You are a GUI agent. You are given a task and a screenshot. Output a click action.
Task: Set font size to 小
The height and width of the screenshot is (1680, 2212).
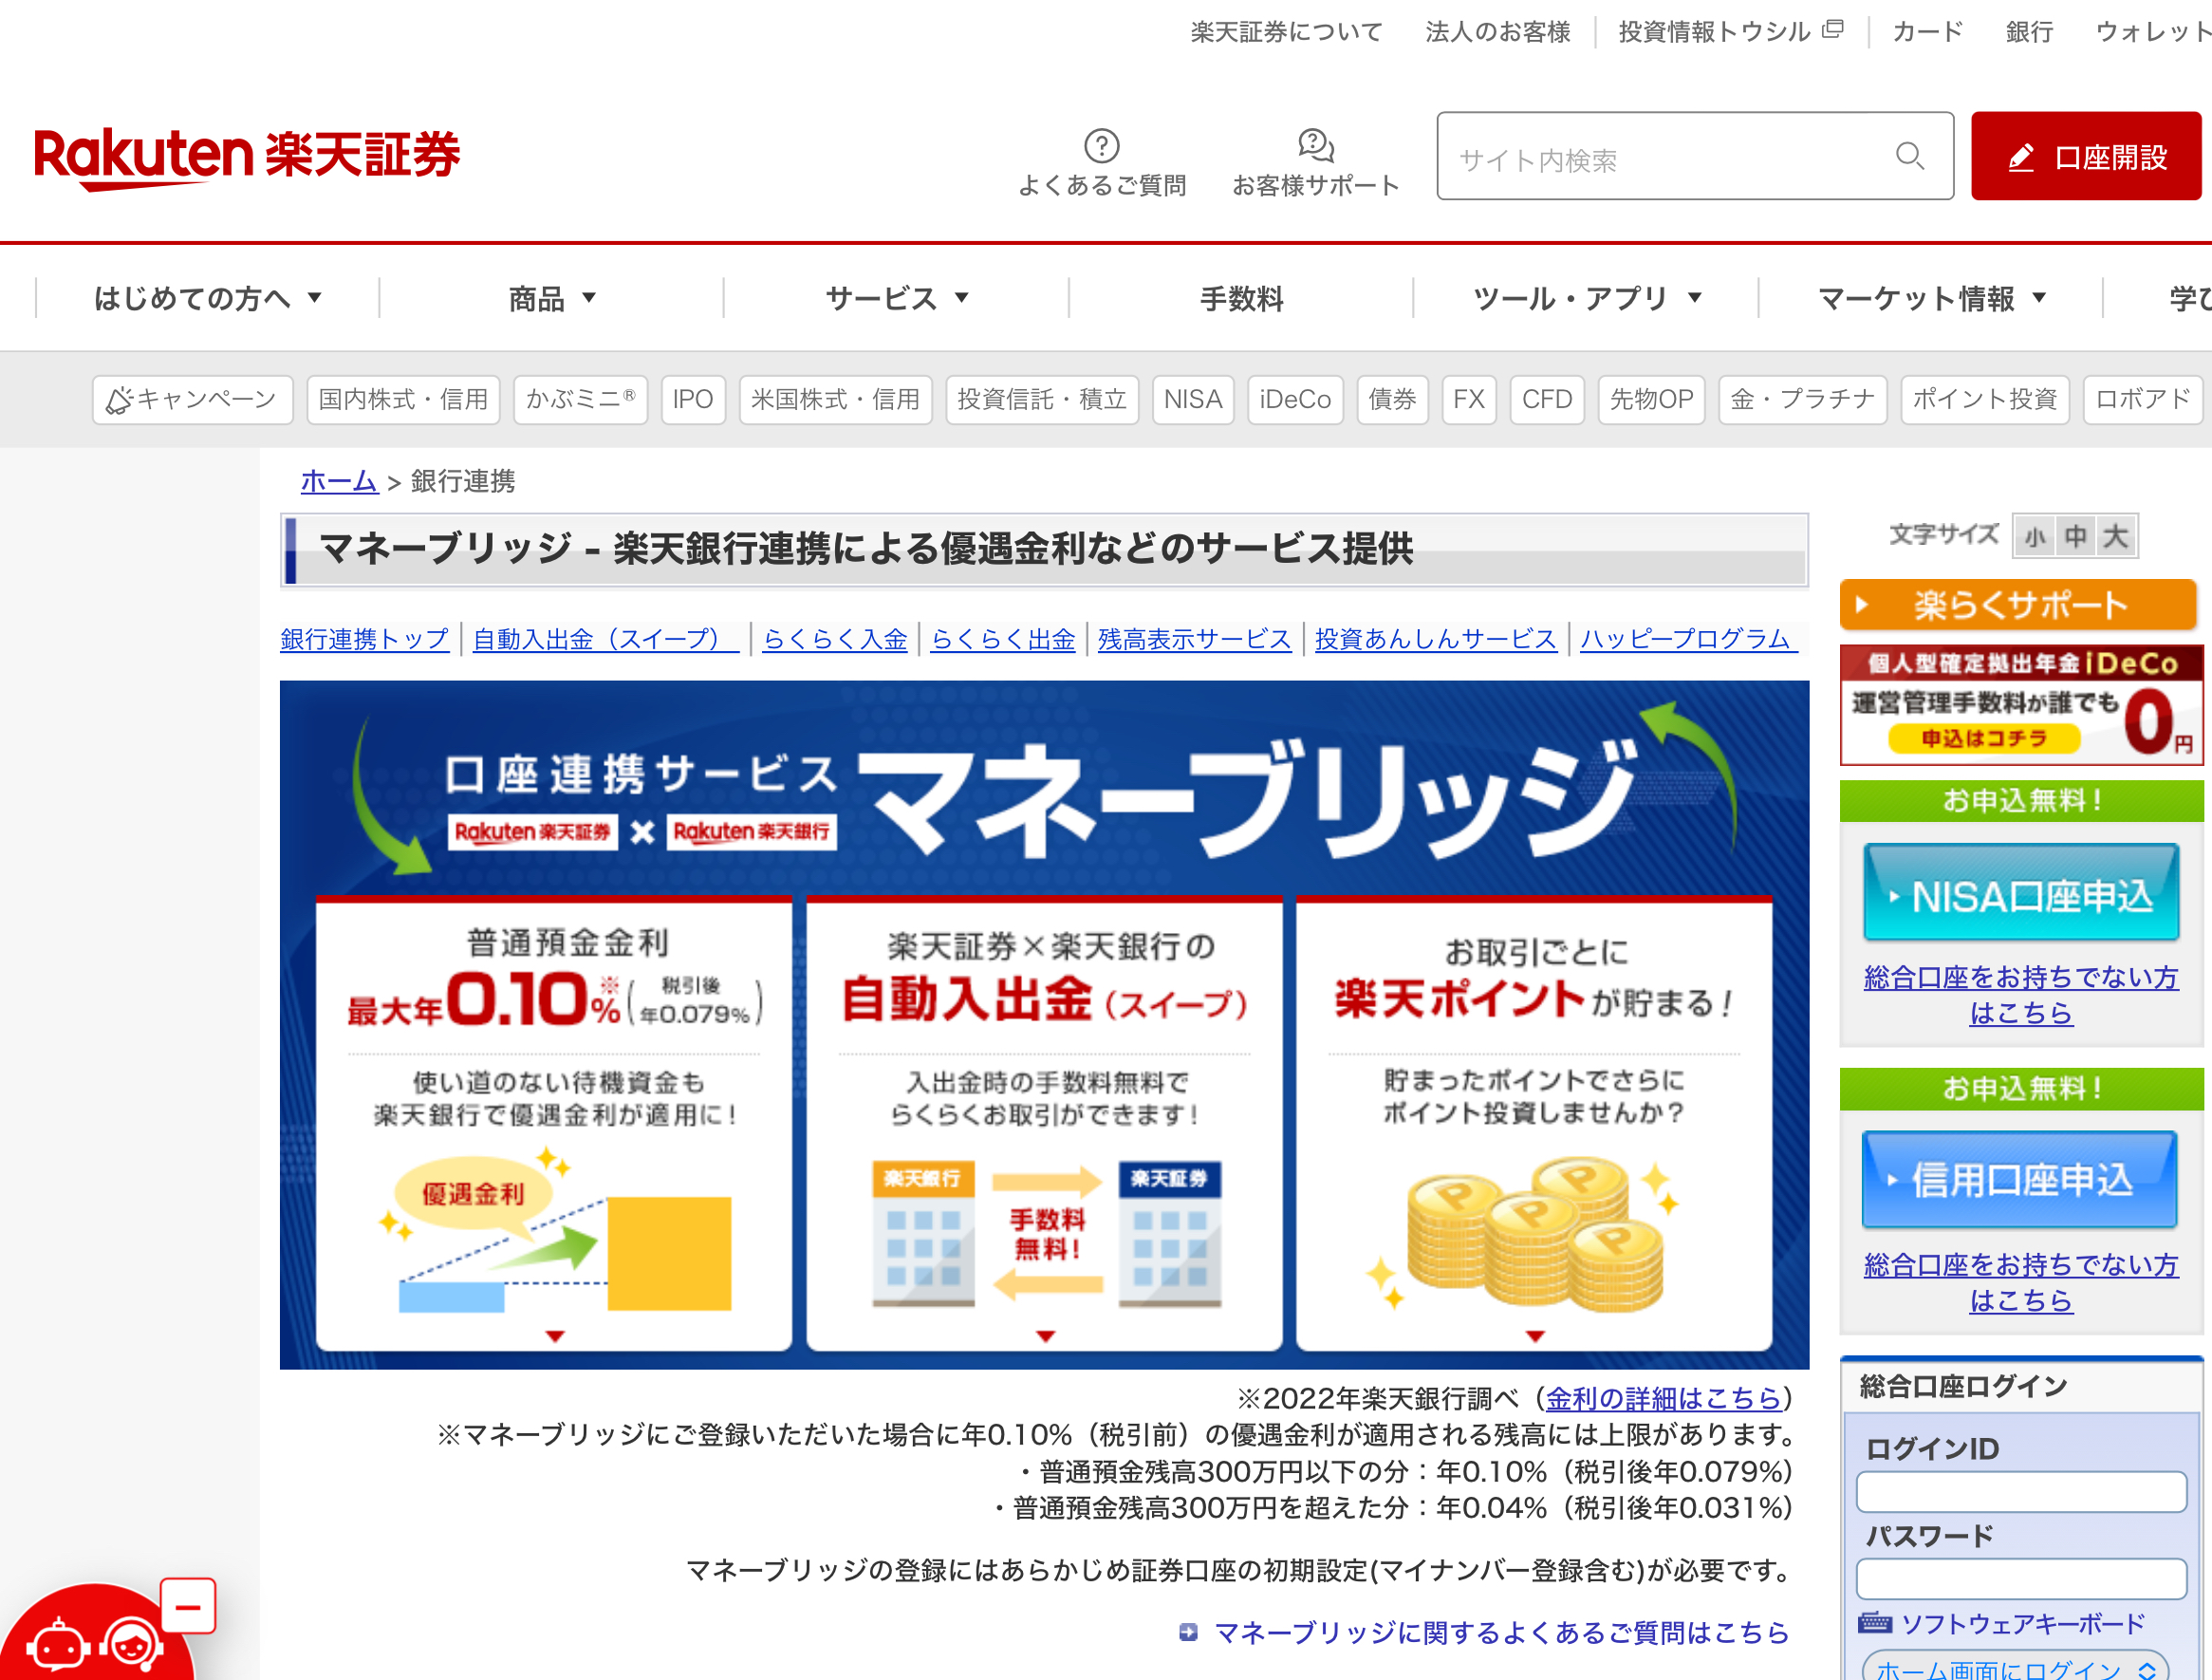coord(2034,537)
